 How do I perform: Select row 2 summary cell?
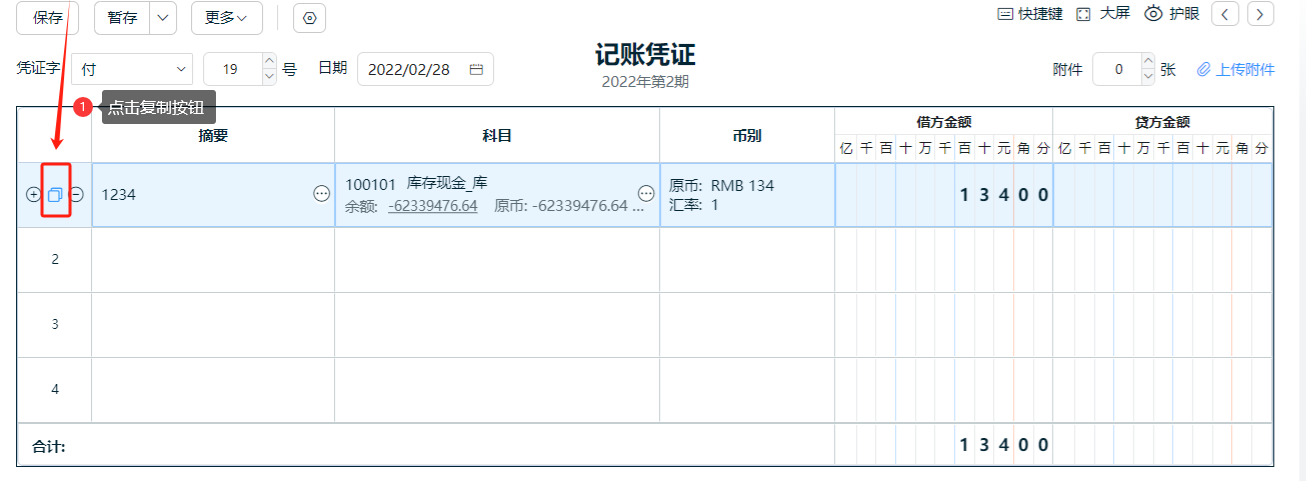point(213,260)
